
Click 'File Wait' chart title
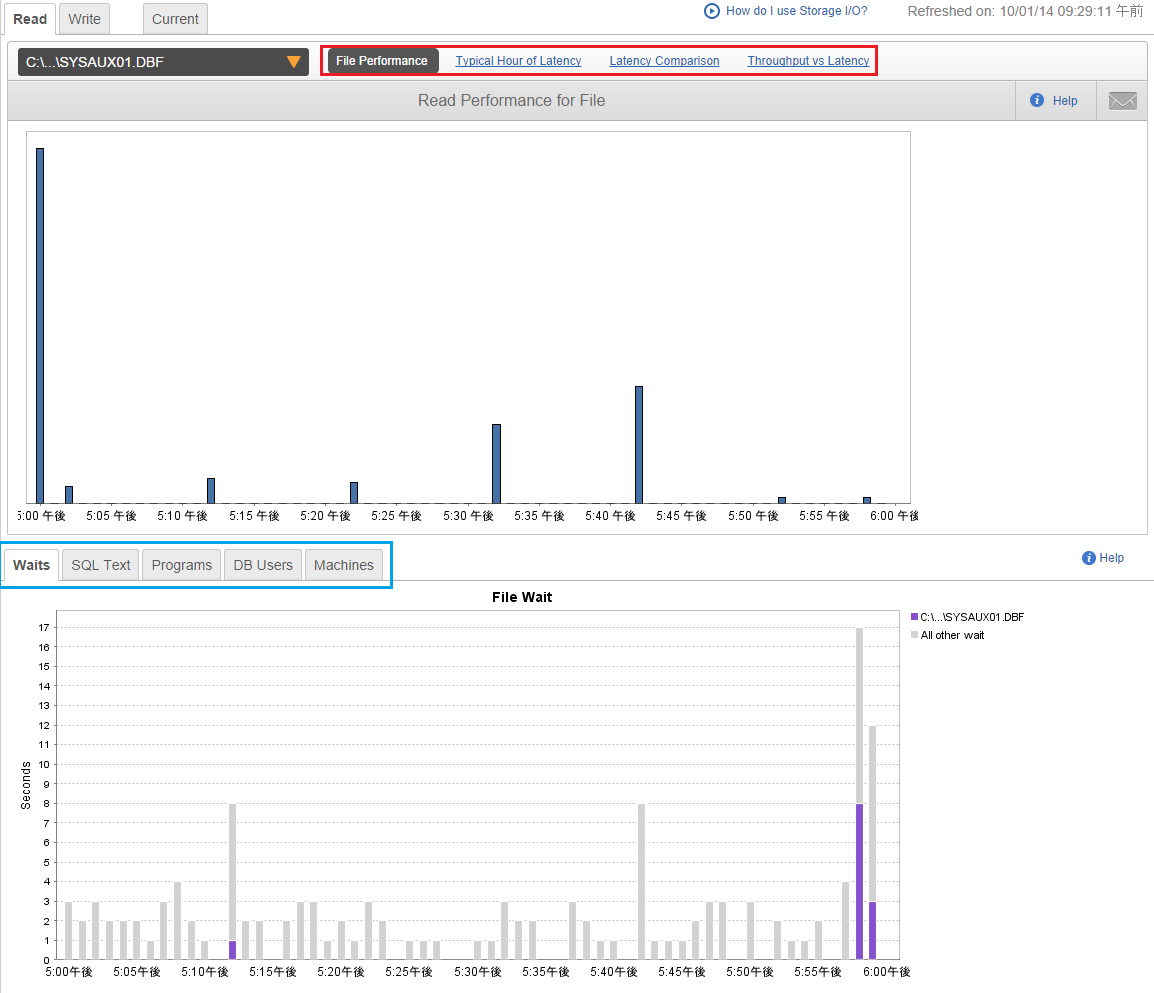522,597
